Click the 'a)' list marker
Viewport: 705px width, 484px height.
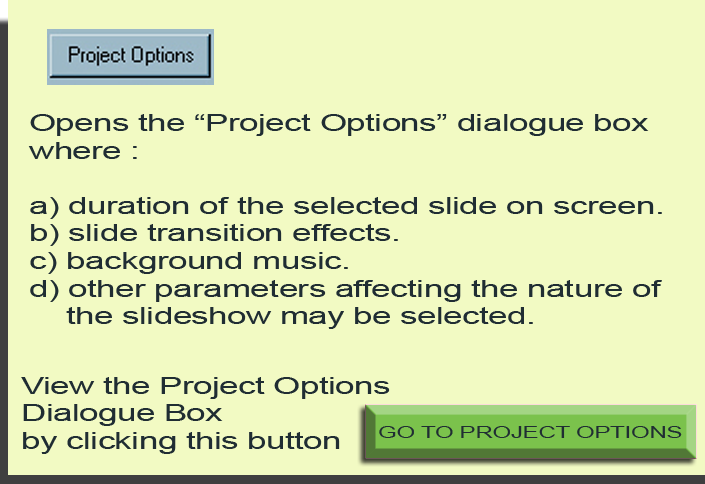[x=44, y=206]
